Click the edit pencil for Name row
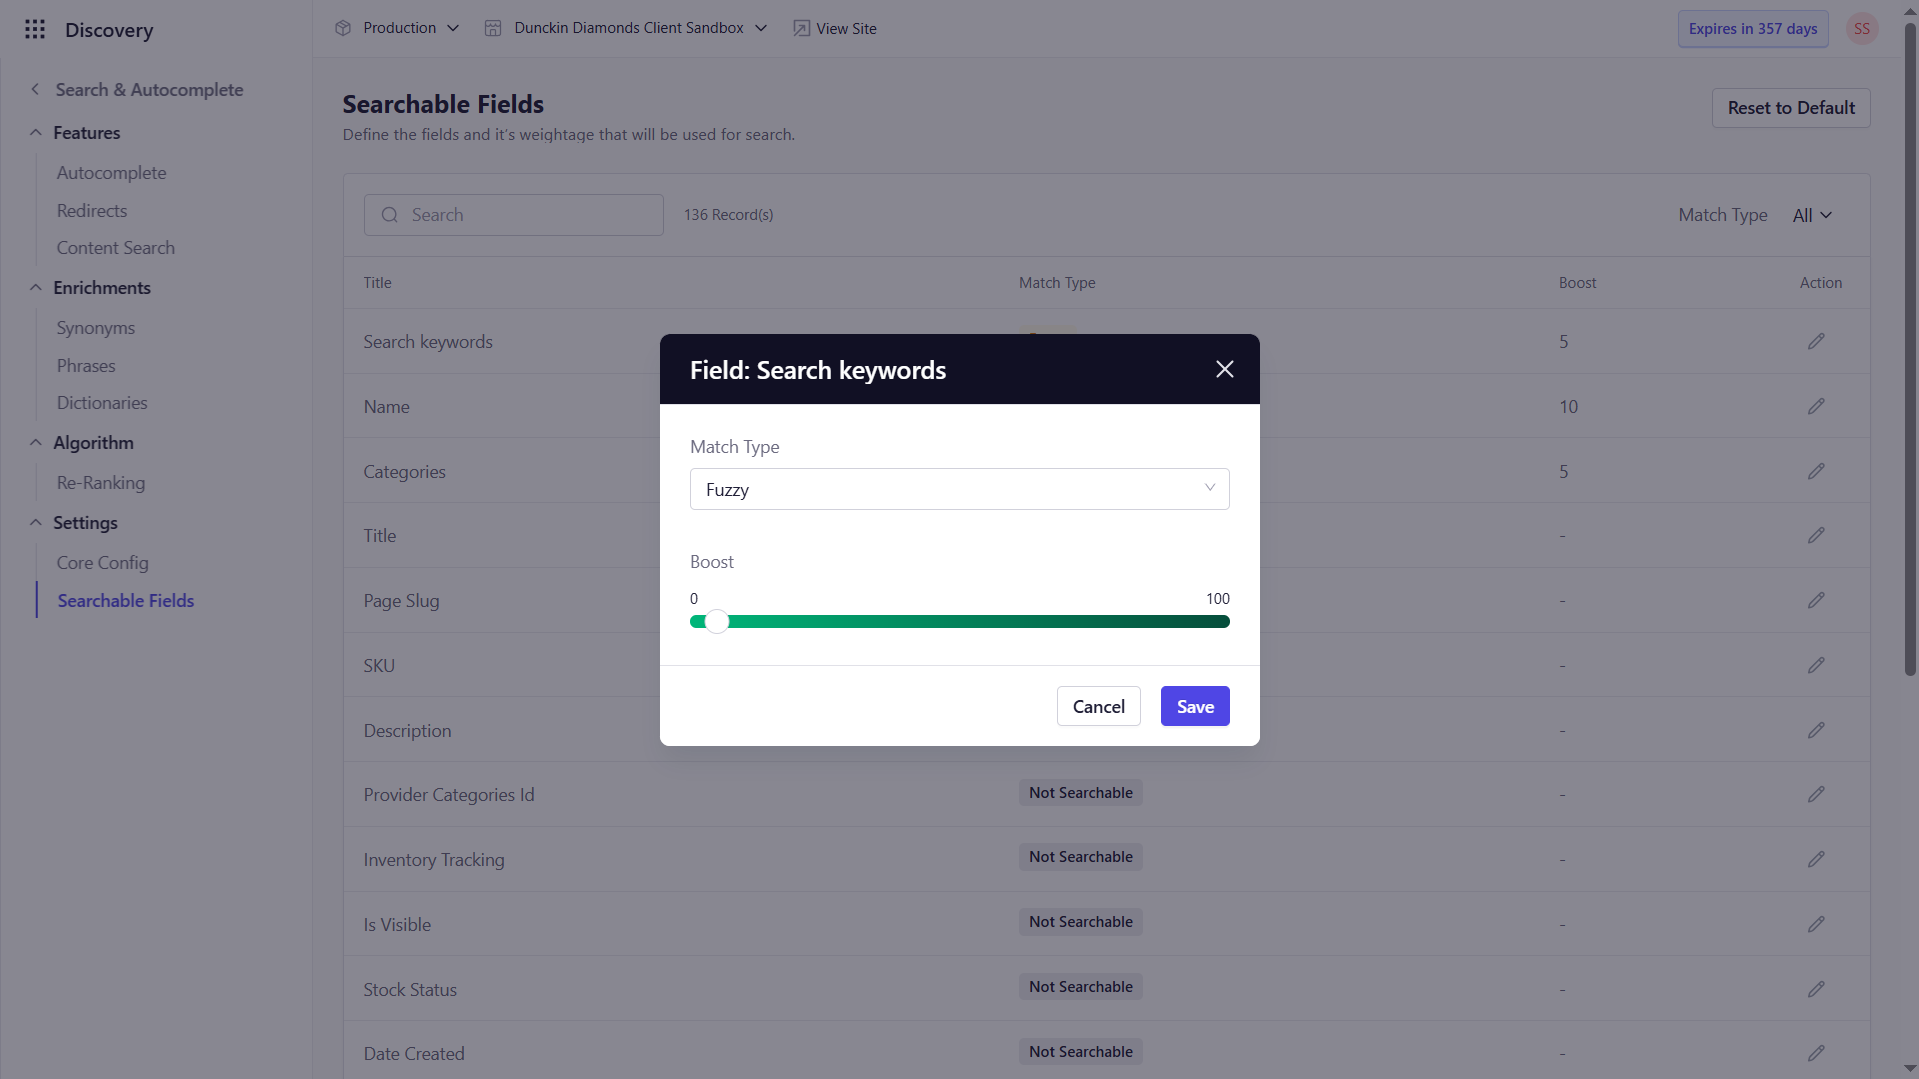Image resolution: width=1919 pixels, height=1079 pixels. point(1816,406)
